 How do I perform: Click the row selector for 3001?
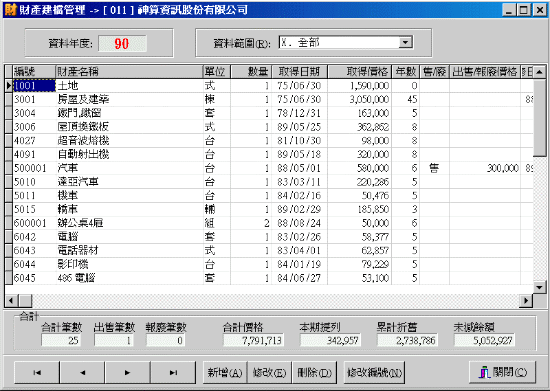(x=9, y=99)
